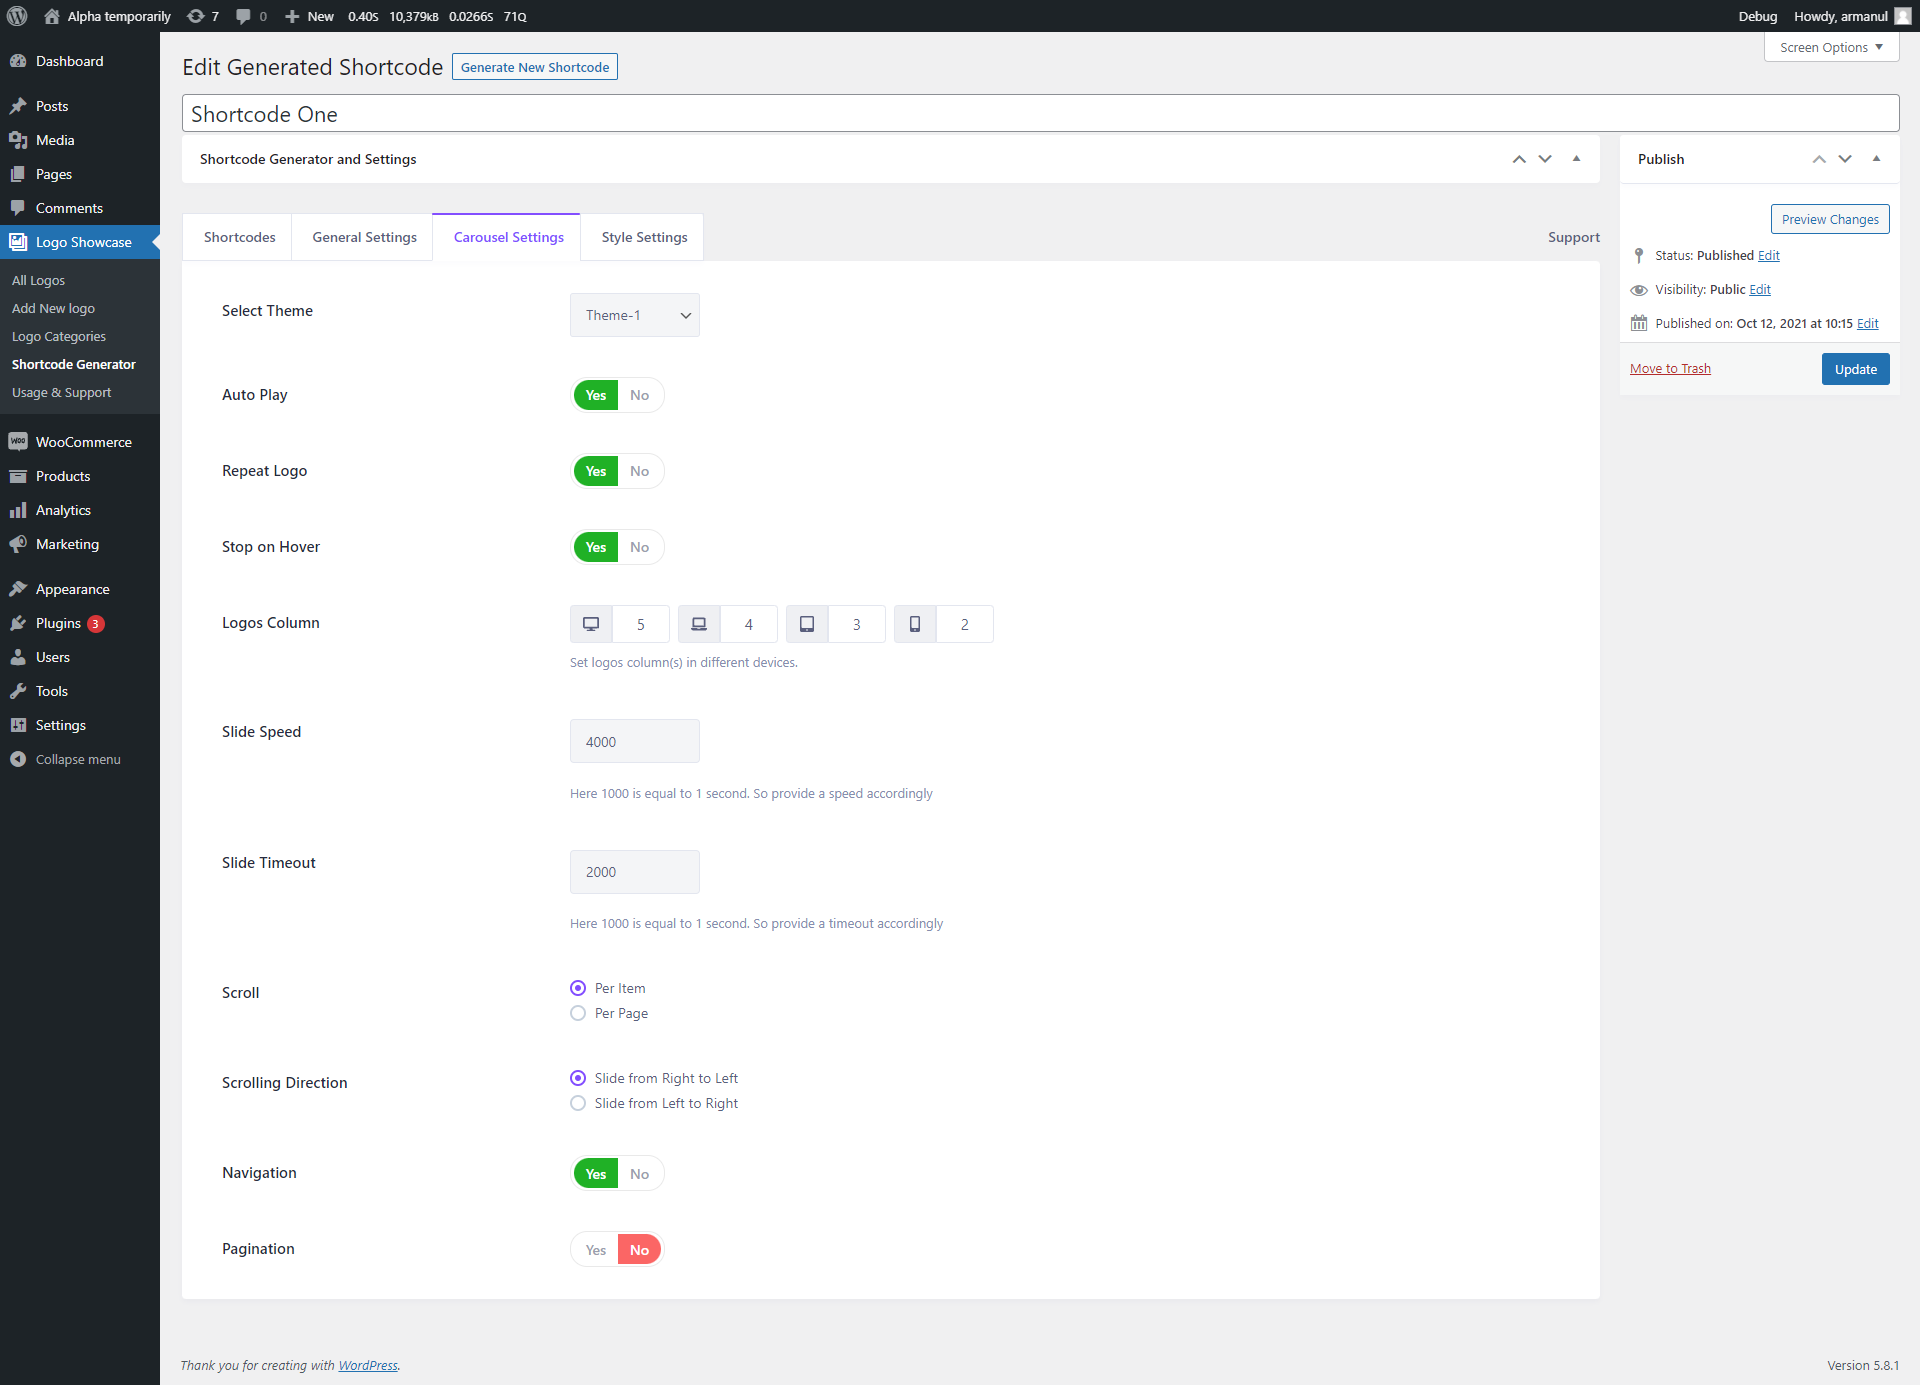Switch to Style Settings tab

642,236
